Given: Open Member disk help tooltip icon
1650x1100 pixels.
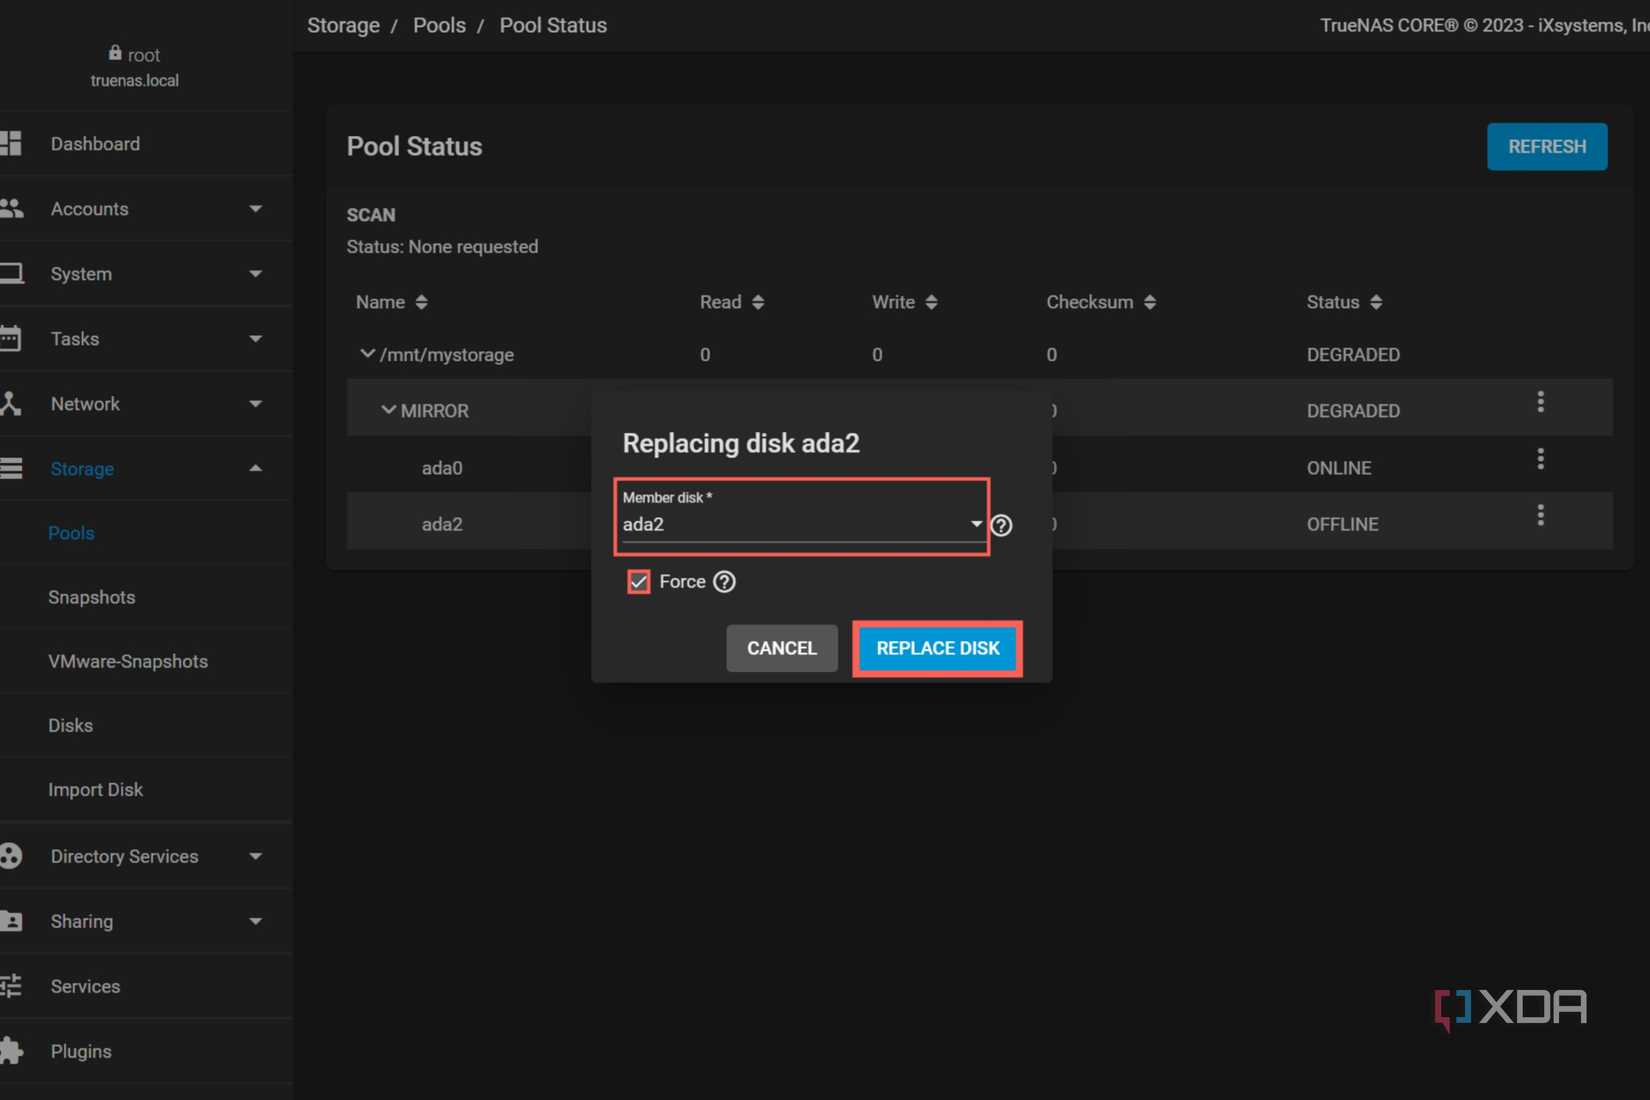Looking at the screenshot, I should coord(1001,525).
